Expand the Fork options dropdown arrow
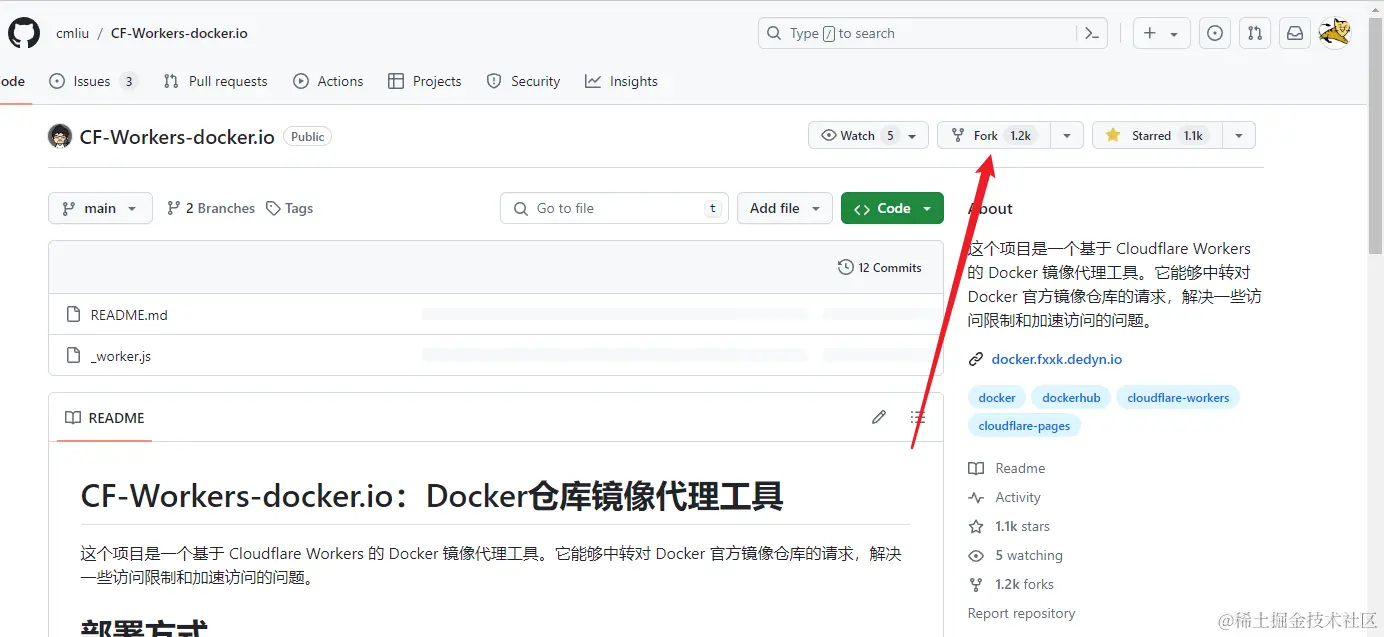Screen dimensions: 1384x637 pyautogui.click(x=1067, y=135)
